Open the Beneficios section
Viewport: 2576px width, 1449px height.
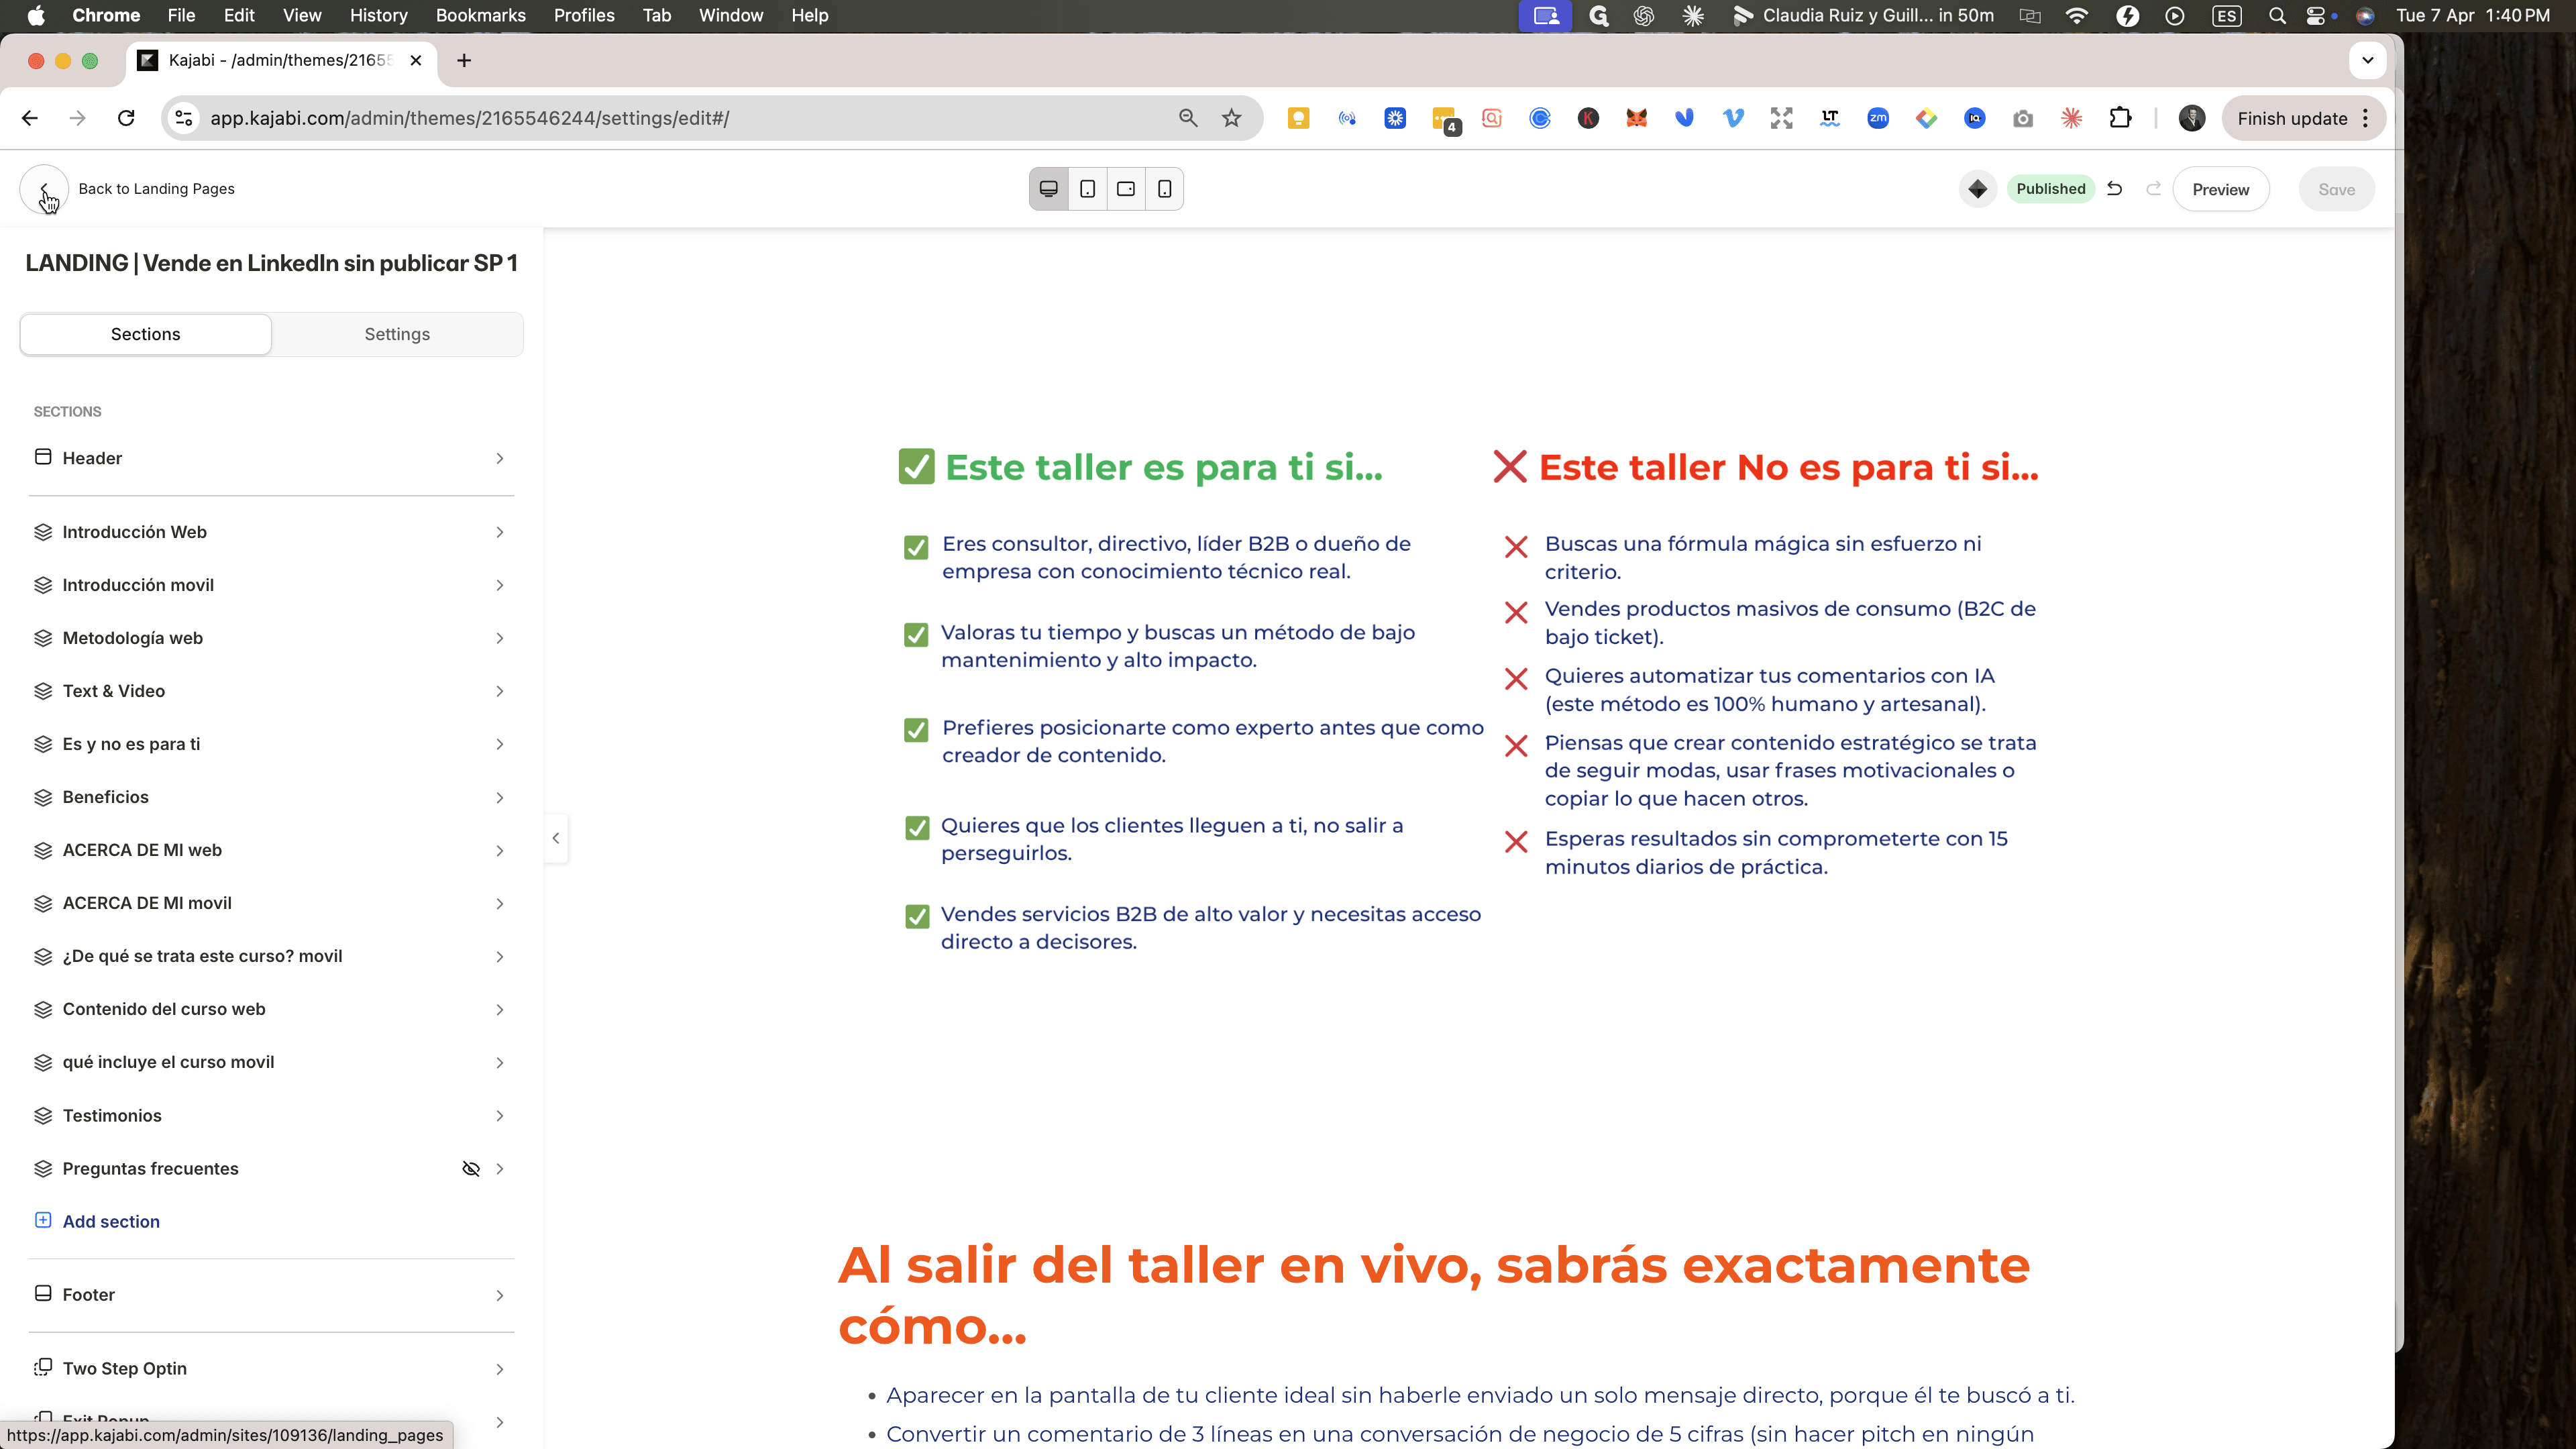click(x=271, y=797)
